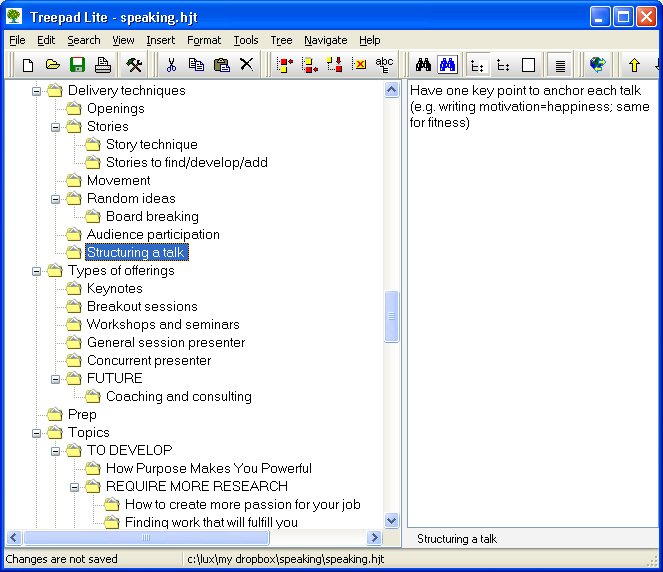Viewport: 663px width, 572px height.
Task: Click the Paste clipboard icon
Action: 221,65
